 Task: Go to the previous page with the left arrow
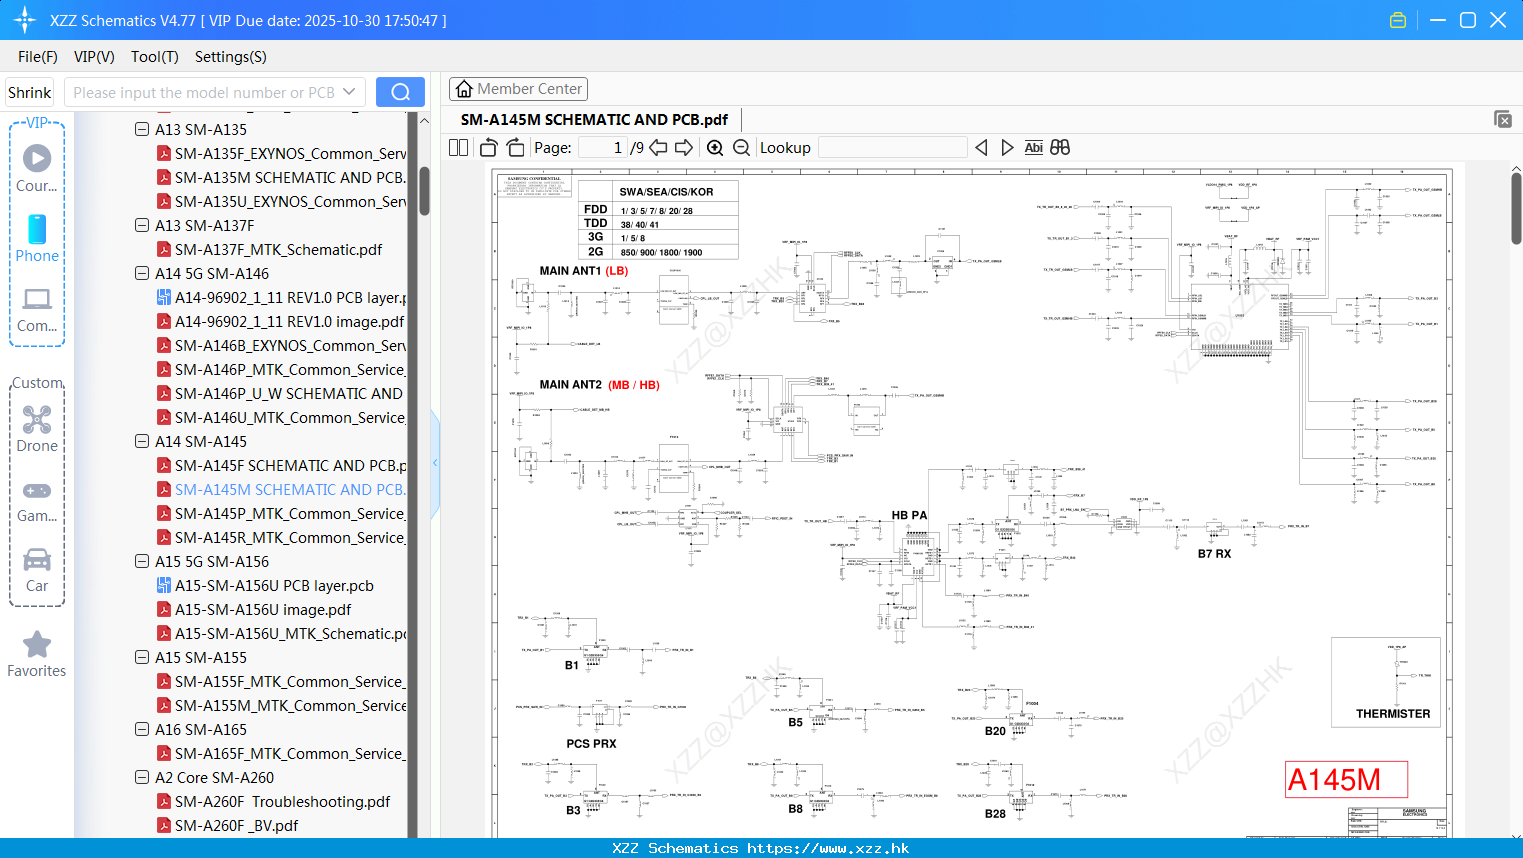click(x=658, y=148)
